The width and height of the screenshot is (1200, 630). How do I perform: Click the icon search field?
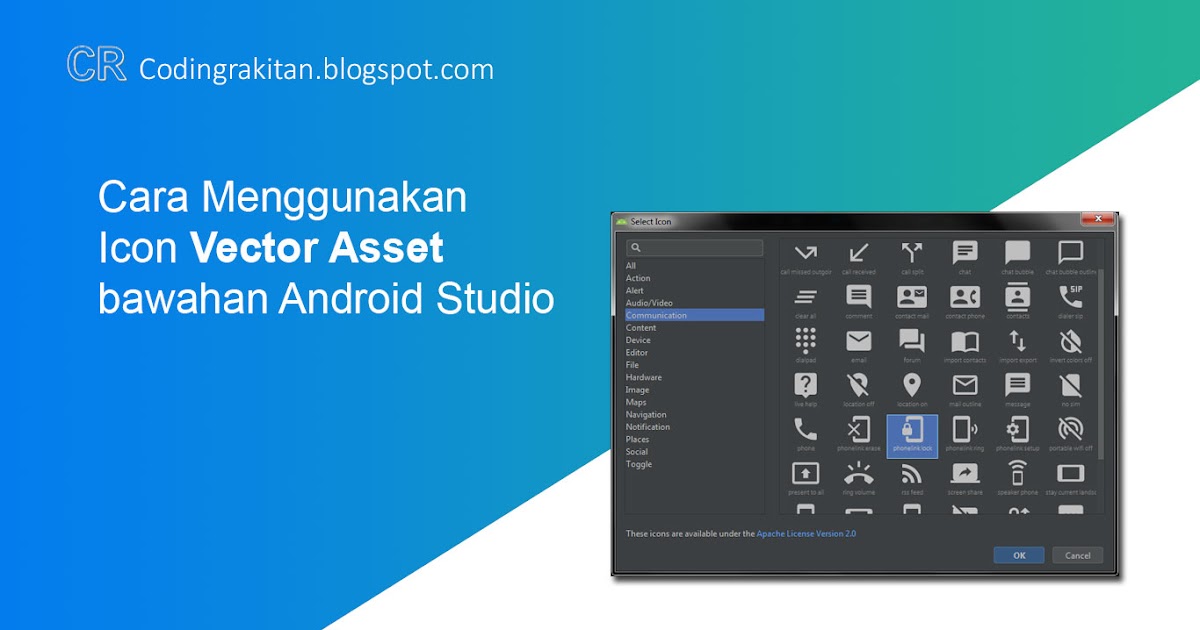coord(695,246)
